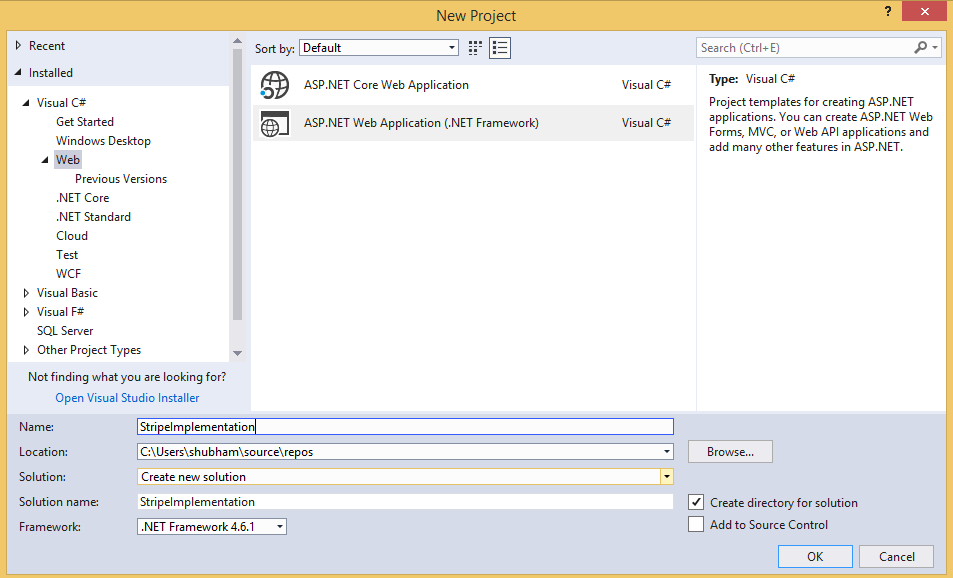Select the Cloud category
The height and width of the screenshot is (578, 953).
(x=72, y=236)
